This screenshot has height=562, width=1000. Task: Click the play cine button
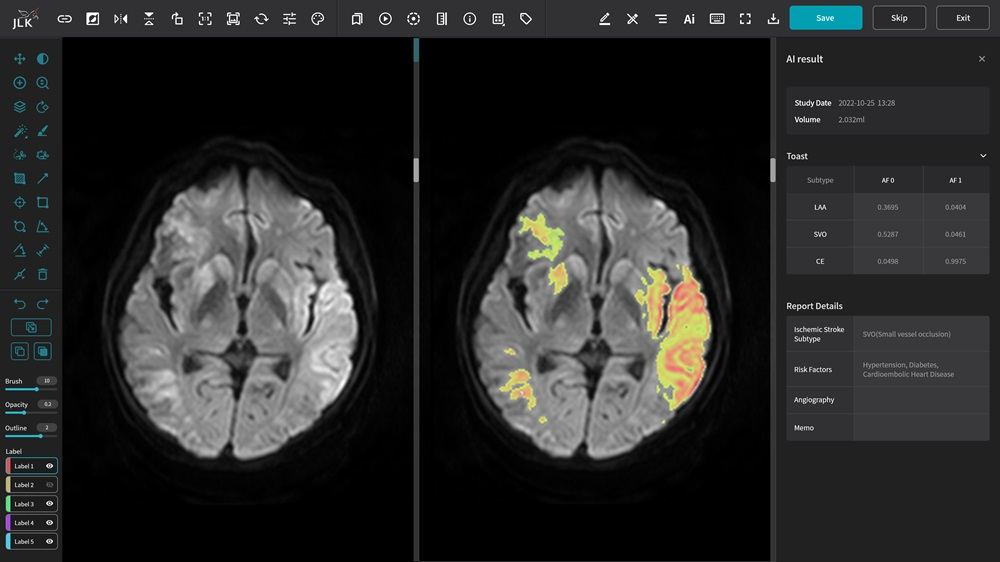pos(385,18)
